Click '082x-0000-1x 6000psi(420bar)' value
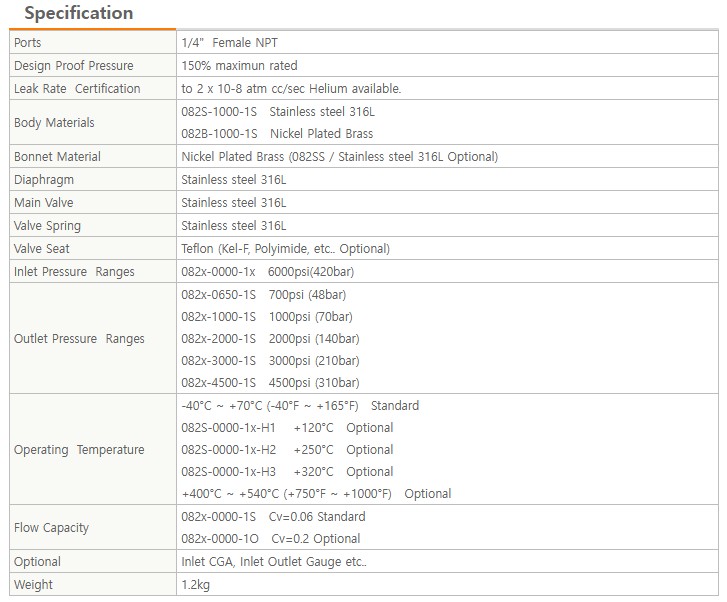 coord(268,272)
